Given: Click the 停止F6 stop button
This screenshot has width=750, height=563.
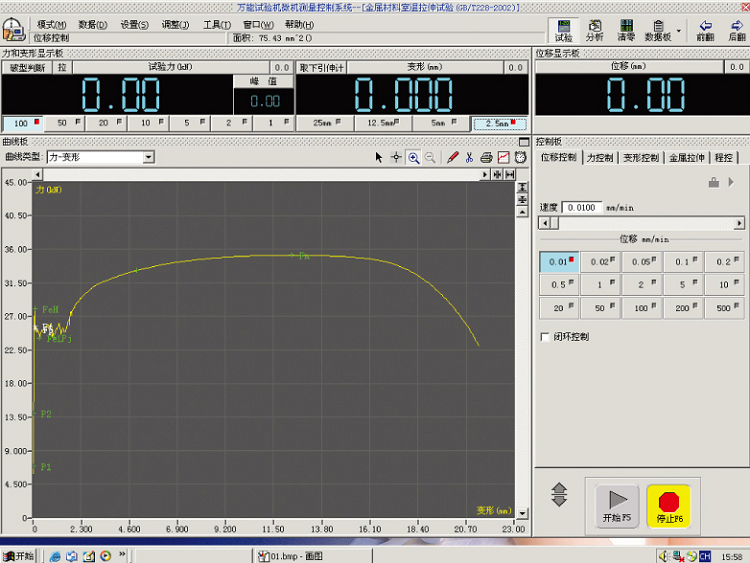Looking at the screenshot, I should (669, 507).
